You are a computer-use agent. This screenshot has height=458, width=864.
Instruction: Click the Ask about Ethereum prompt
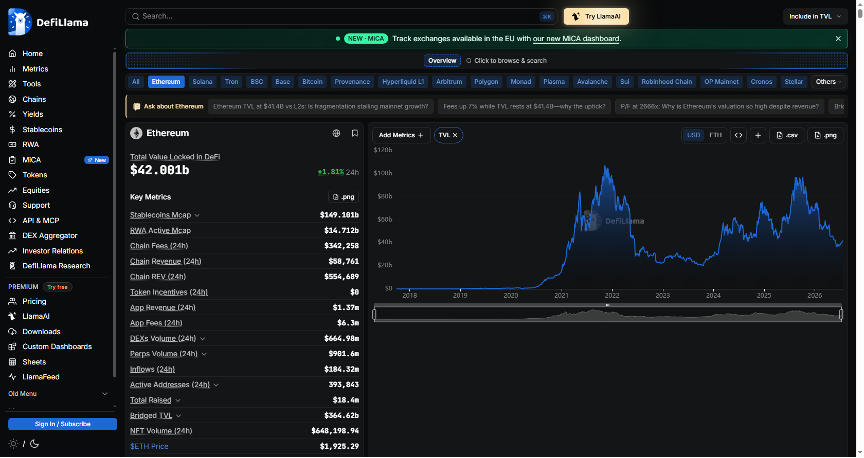[169, 106]
